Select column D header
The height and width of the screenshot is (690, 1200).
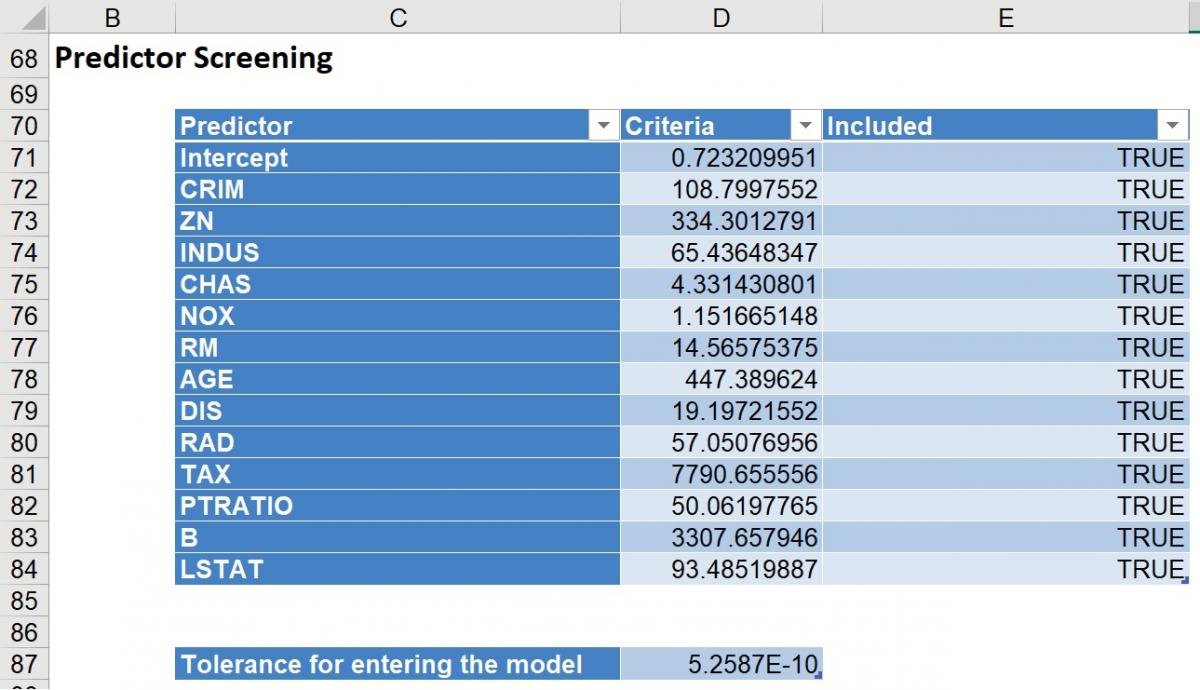tap(720, 18)
